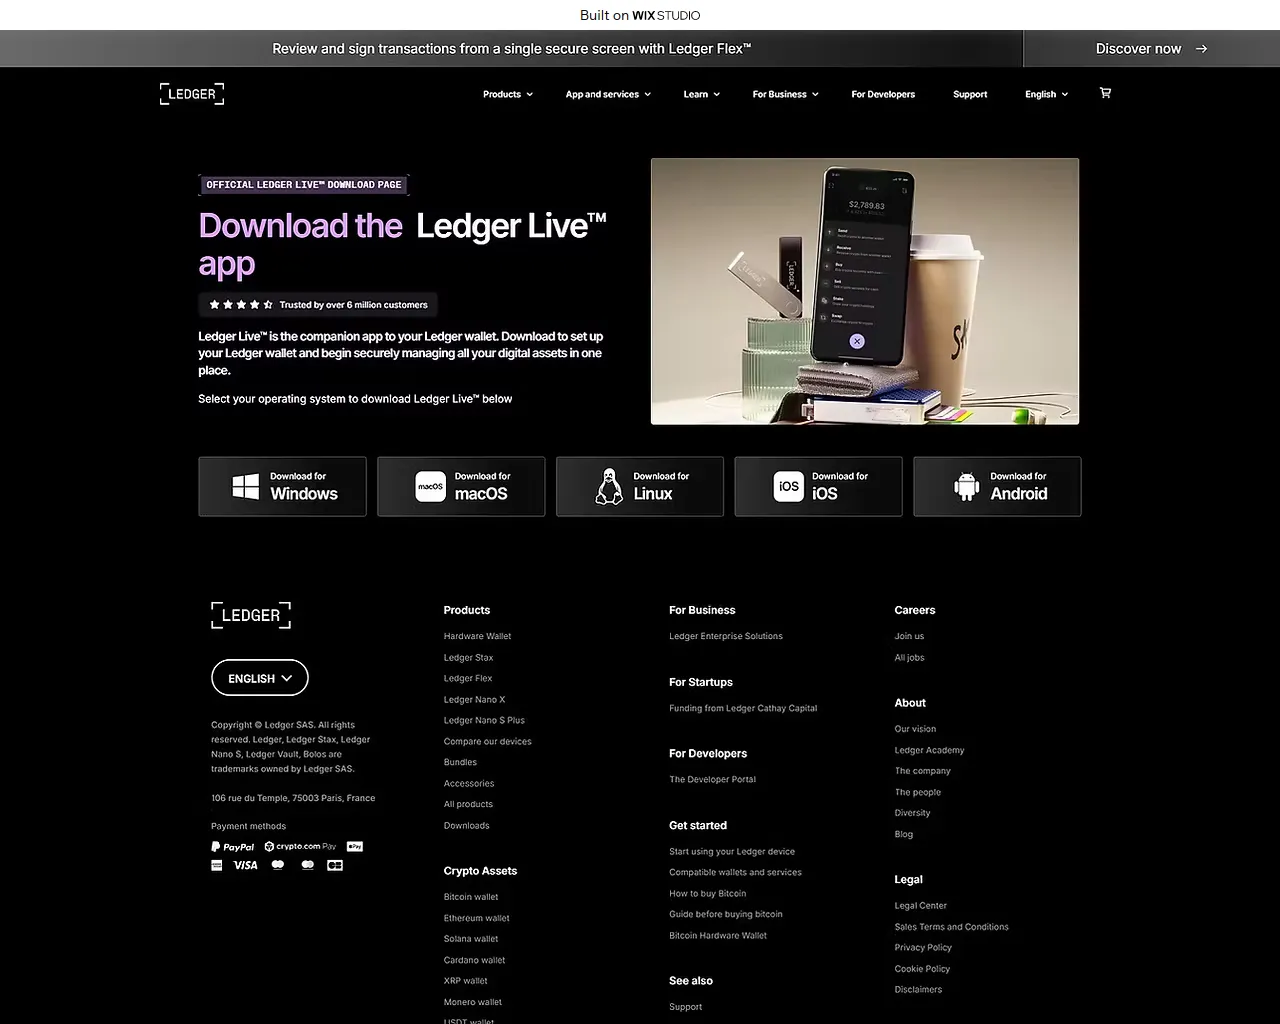Image resolution: width=1280 pixels, height=1024 pixels.
Task: Open All products footer link
Action: [x=468, y=804]
